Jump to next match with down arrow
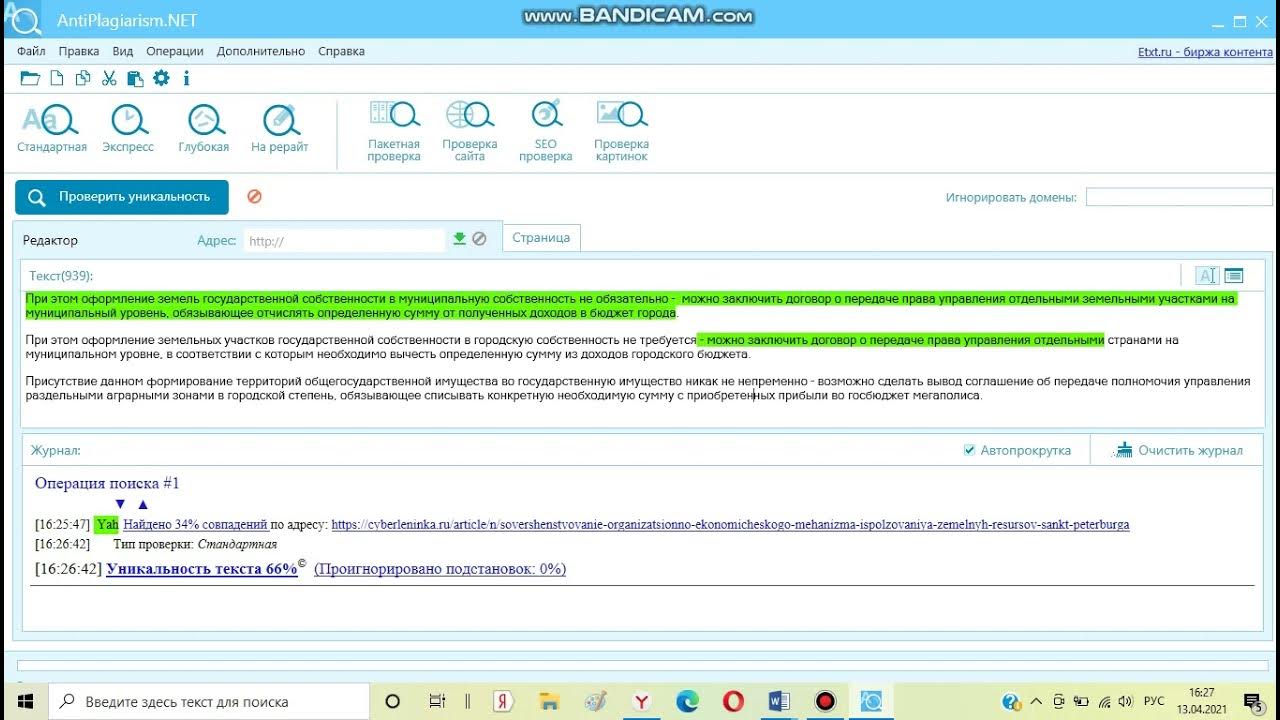The image size is (1280, 720). [121, 504]
